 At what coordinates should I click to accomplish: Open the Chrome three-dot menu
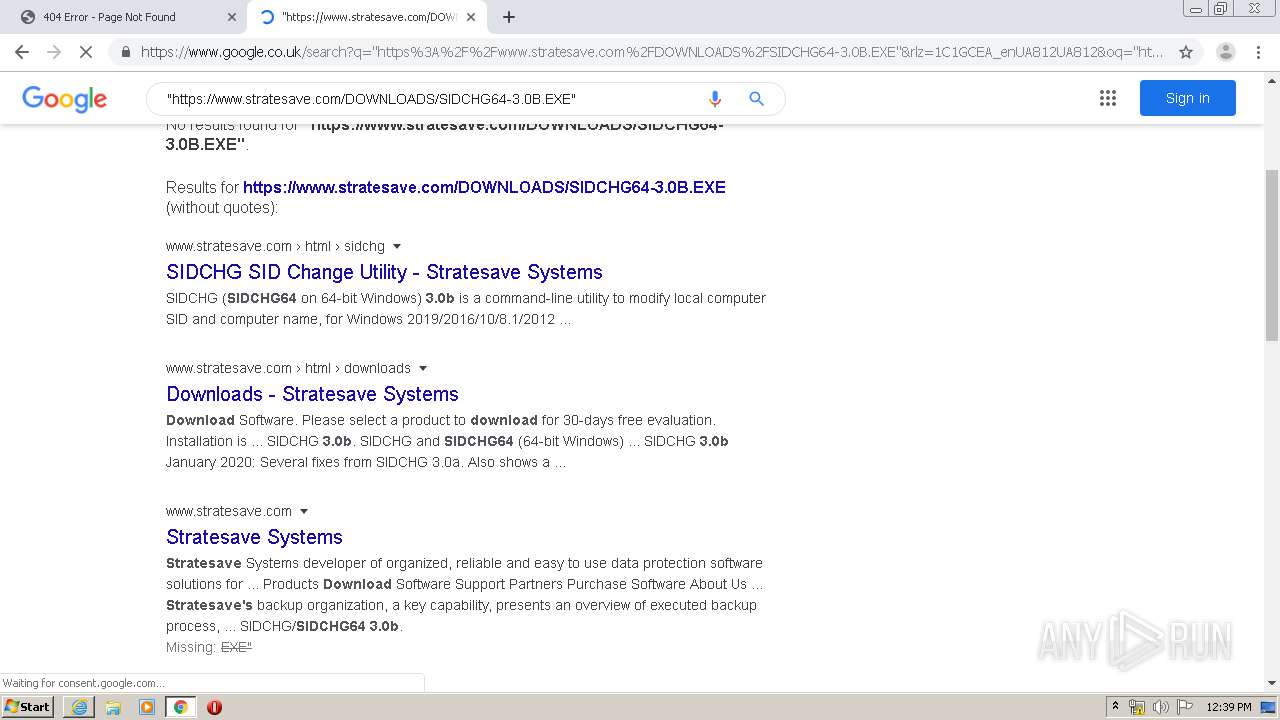(x=1259, y=52)
